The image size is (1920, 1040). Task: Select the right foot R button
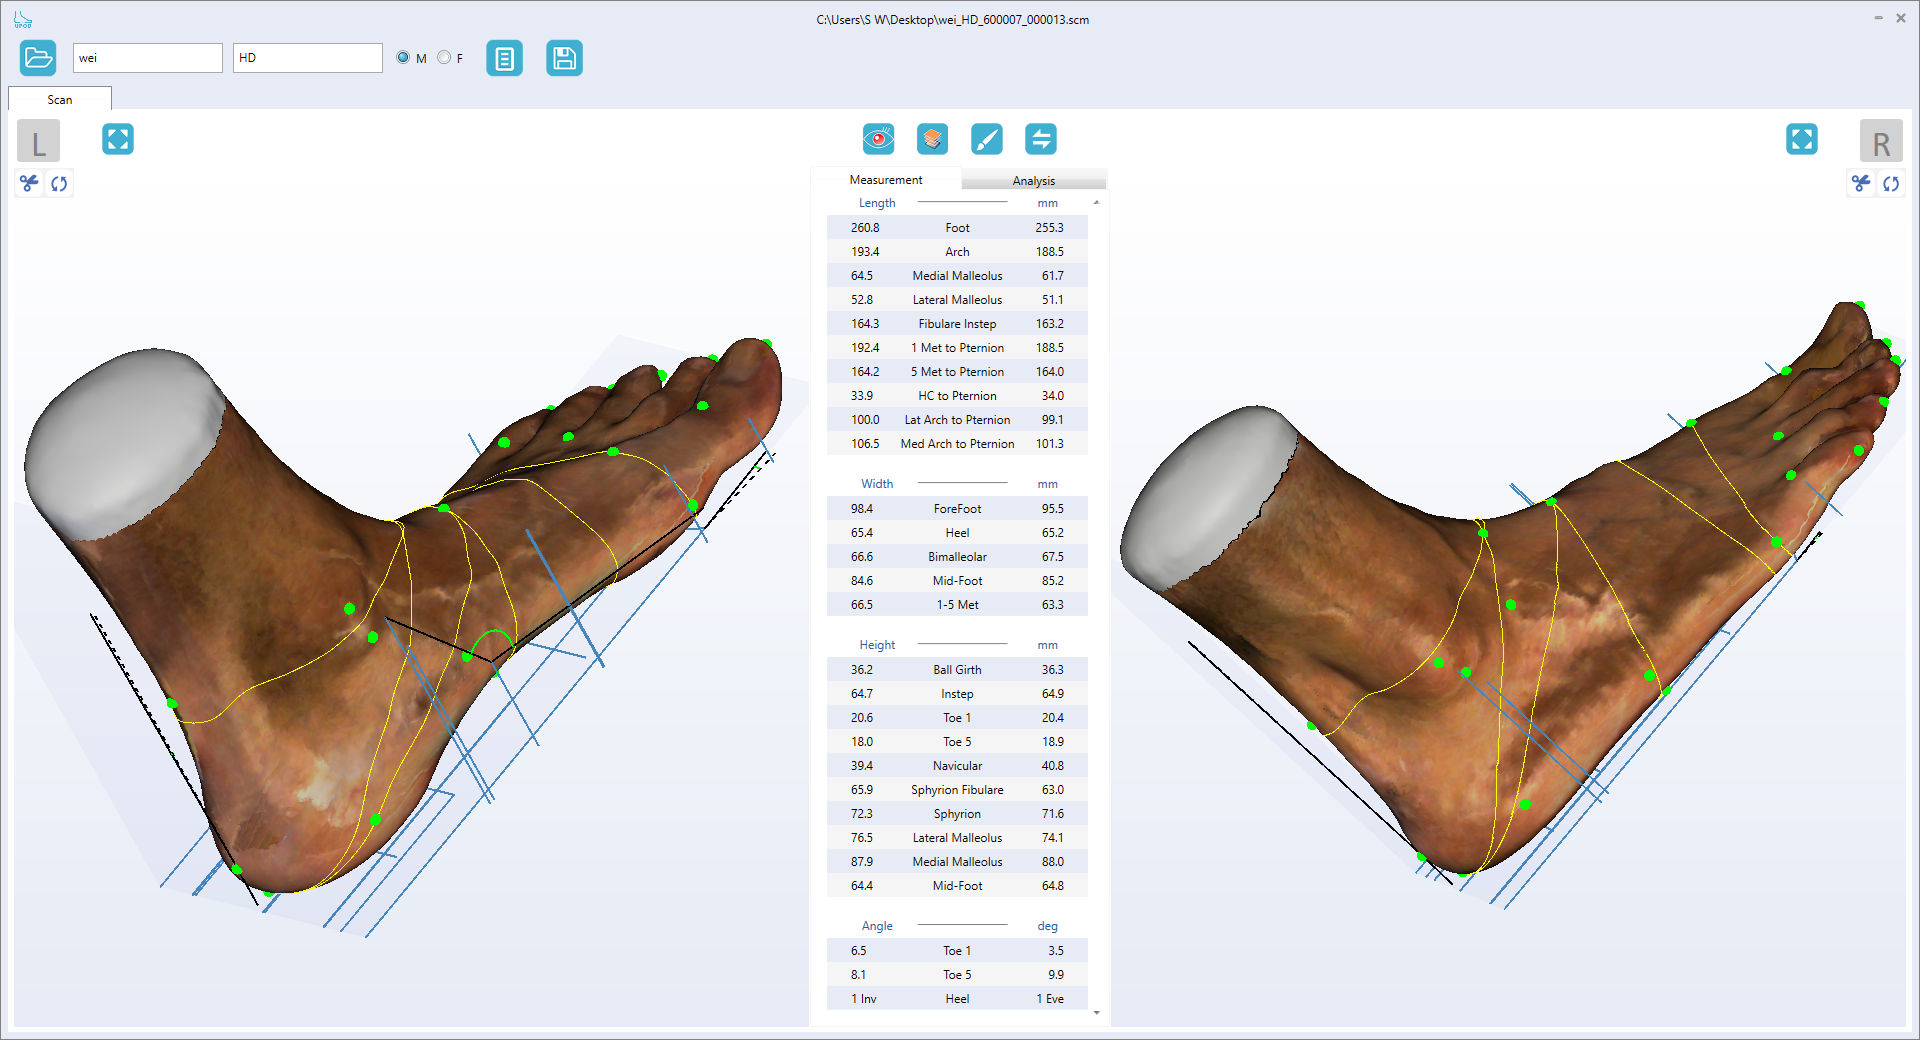click(x=1881, y=141)
